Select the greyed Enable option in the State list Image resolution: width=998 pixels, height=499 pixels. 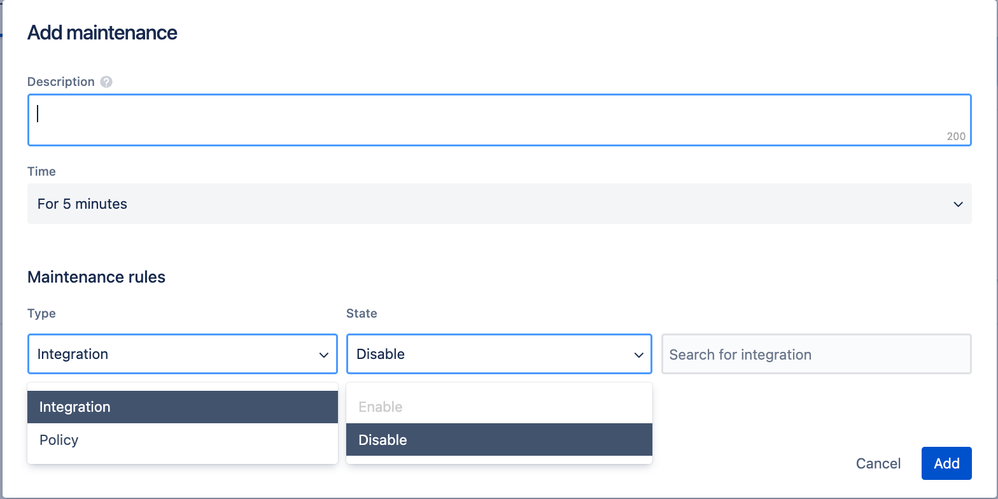499,407
